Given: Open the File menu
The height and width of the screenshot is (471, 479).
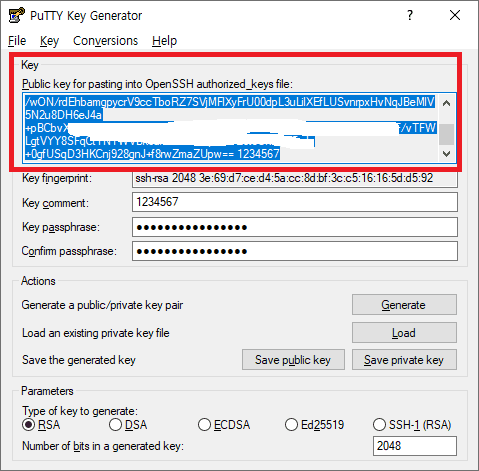Looking at the screenshot, I should point(17,41).
